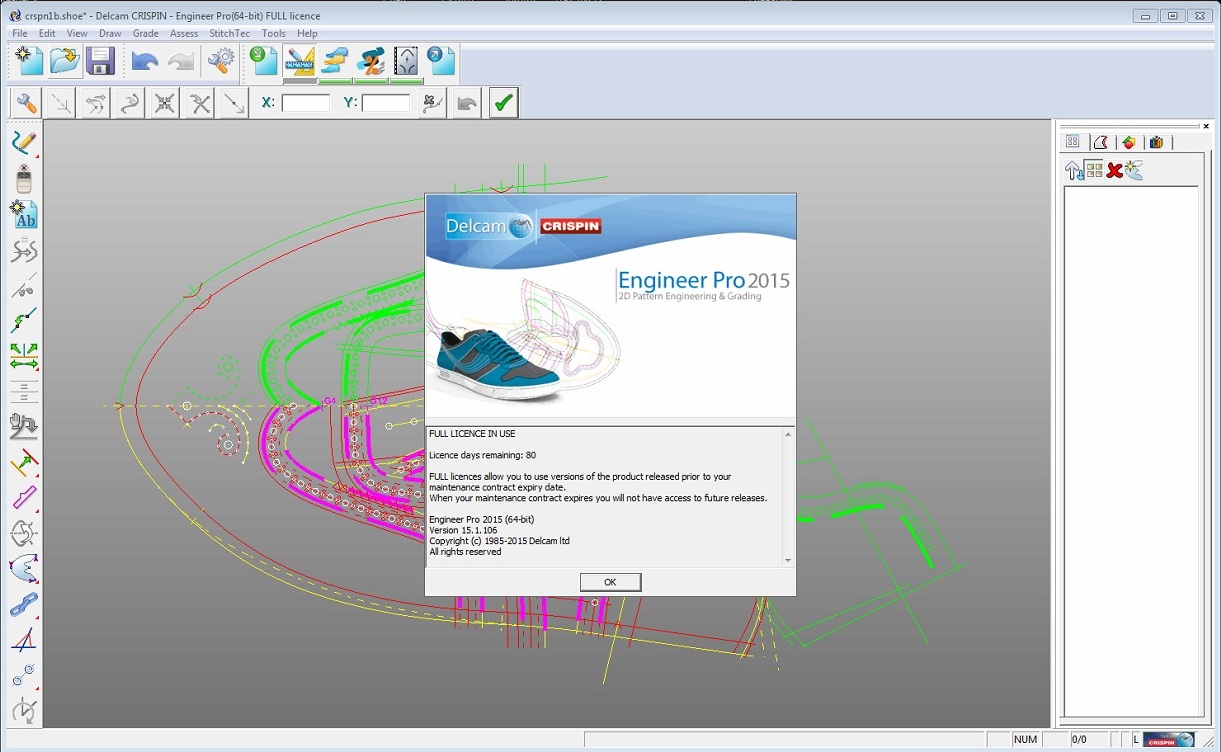Switch to the grid tab in right panel
1221x752 pixels.
point(1073,142)
